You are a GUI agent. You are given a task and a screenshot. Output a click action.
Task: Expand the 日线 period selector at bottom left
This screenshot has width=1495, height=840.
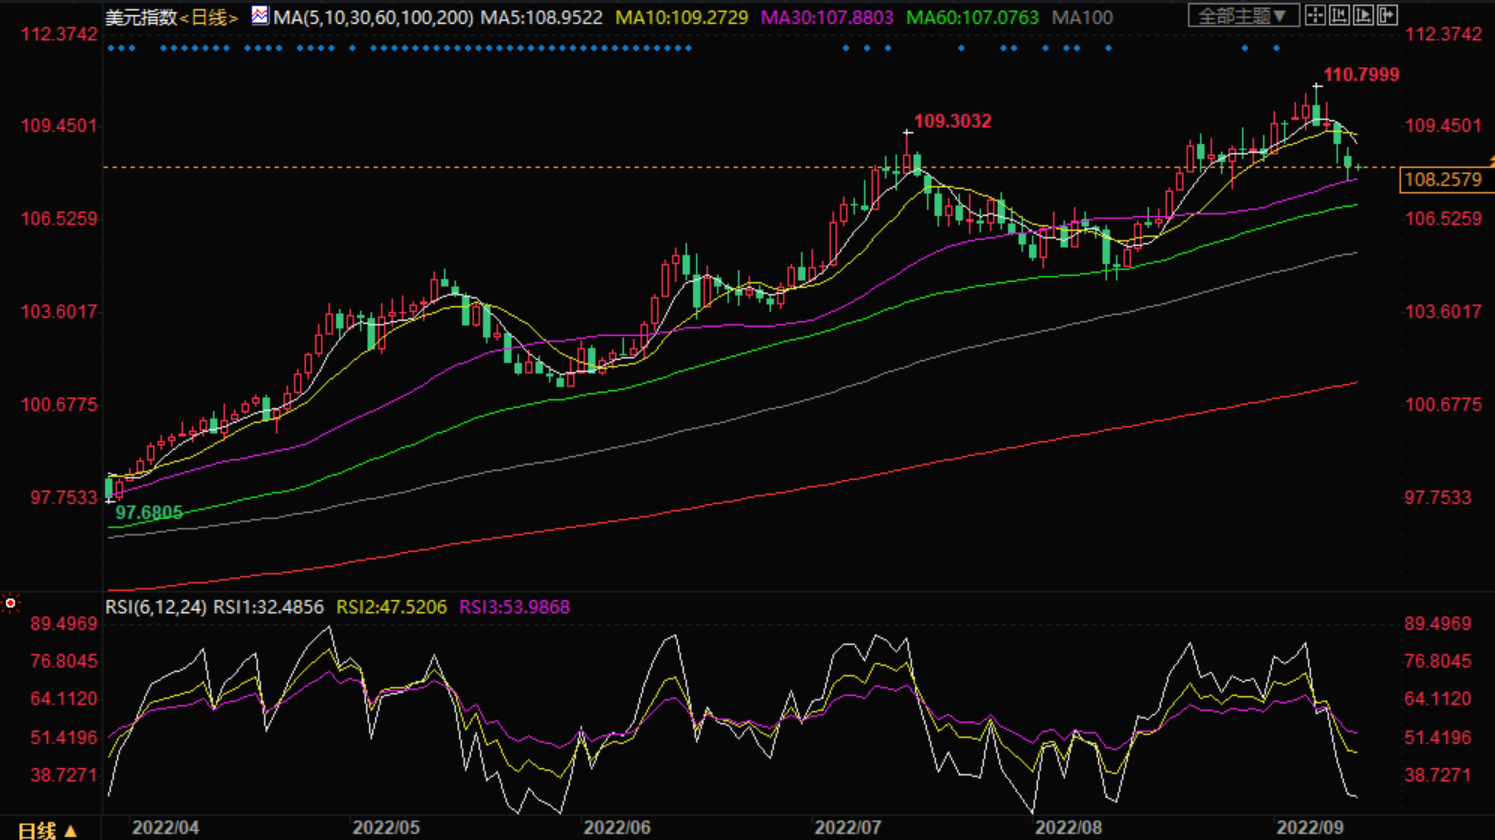point(47,830)
